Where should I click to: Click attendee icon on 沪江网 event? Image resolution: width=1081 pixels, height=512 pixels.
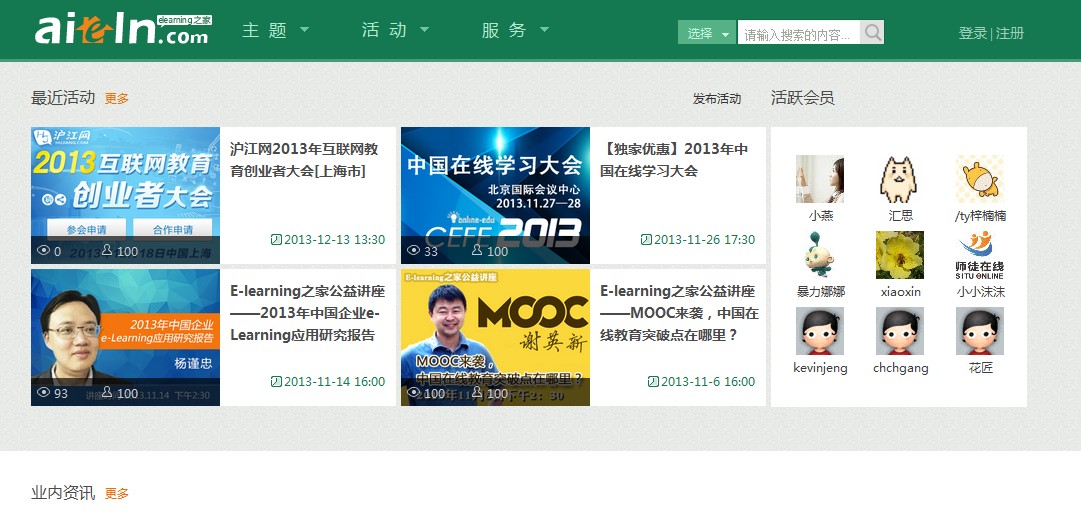click(107, 250)
